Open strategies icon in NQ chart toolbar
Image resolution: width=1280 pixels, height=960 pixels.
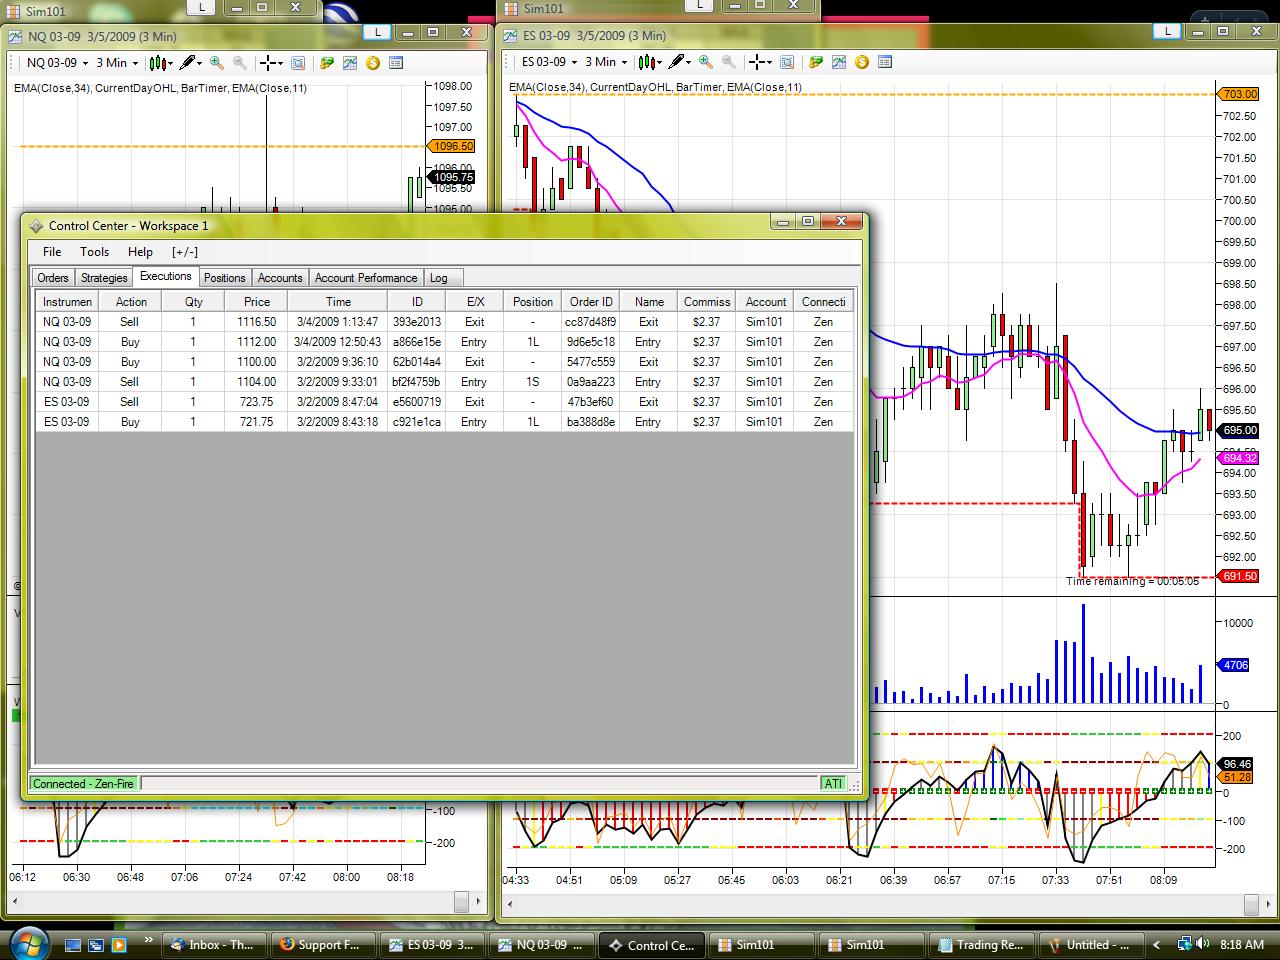click(x=327, y=62)
